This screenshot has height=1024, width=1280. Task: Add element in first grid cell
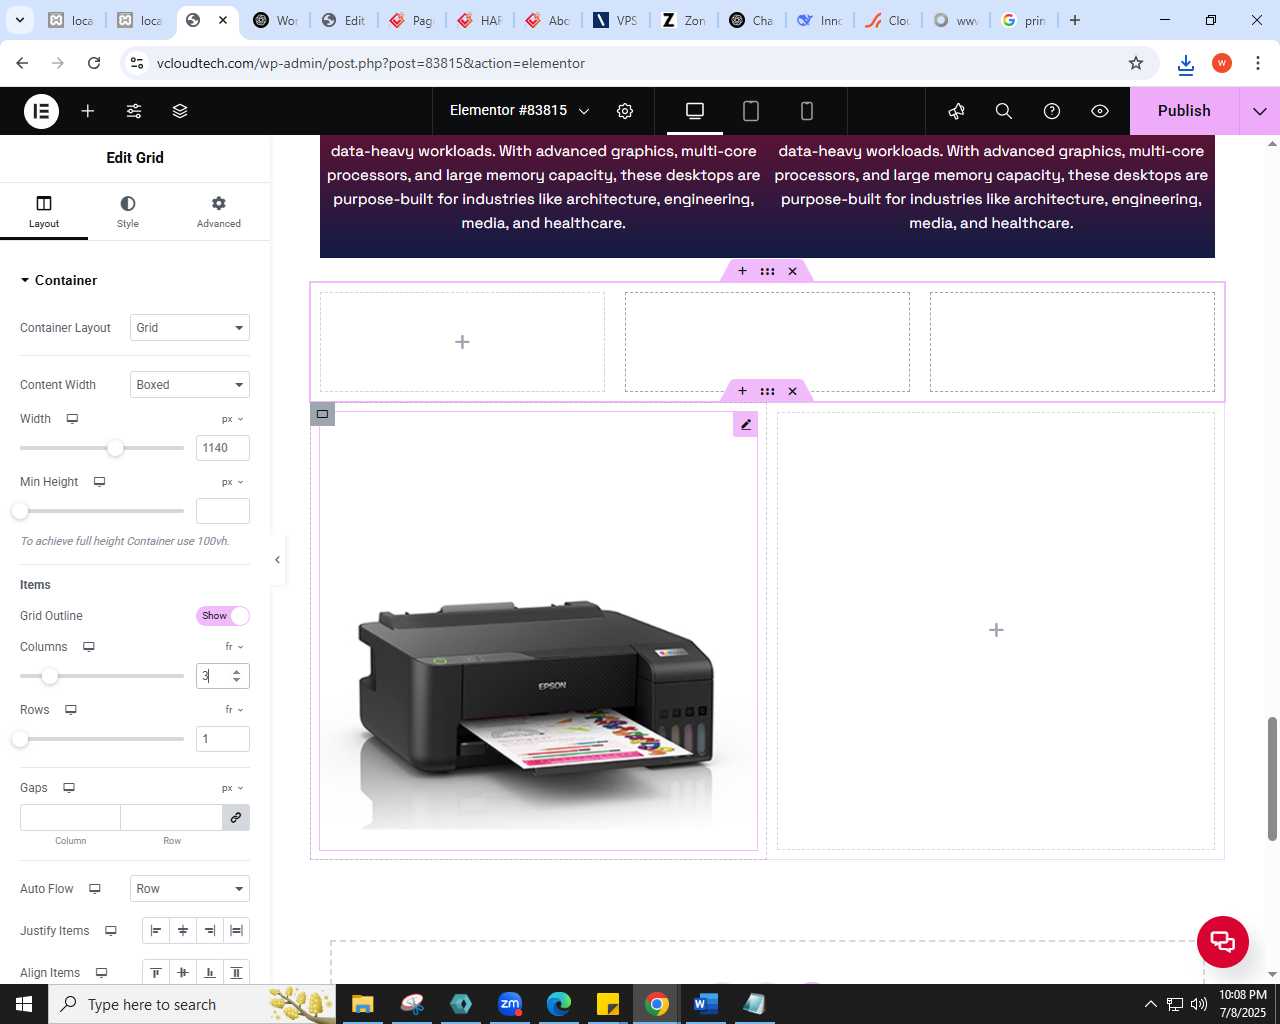(x=462, y=342)
